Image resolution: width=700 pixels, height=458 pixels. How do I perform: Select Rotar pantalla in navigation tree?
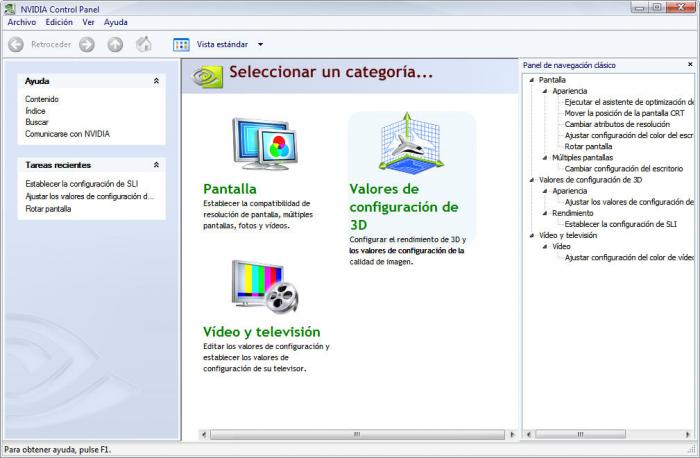588,146
